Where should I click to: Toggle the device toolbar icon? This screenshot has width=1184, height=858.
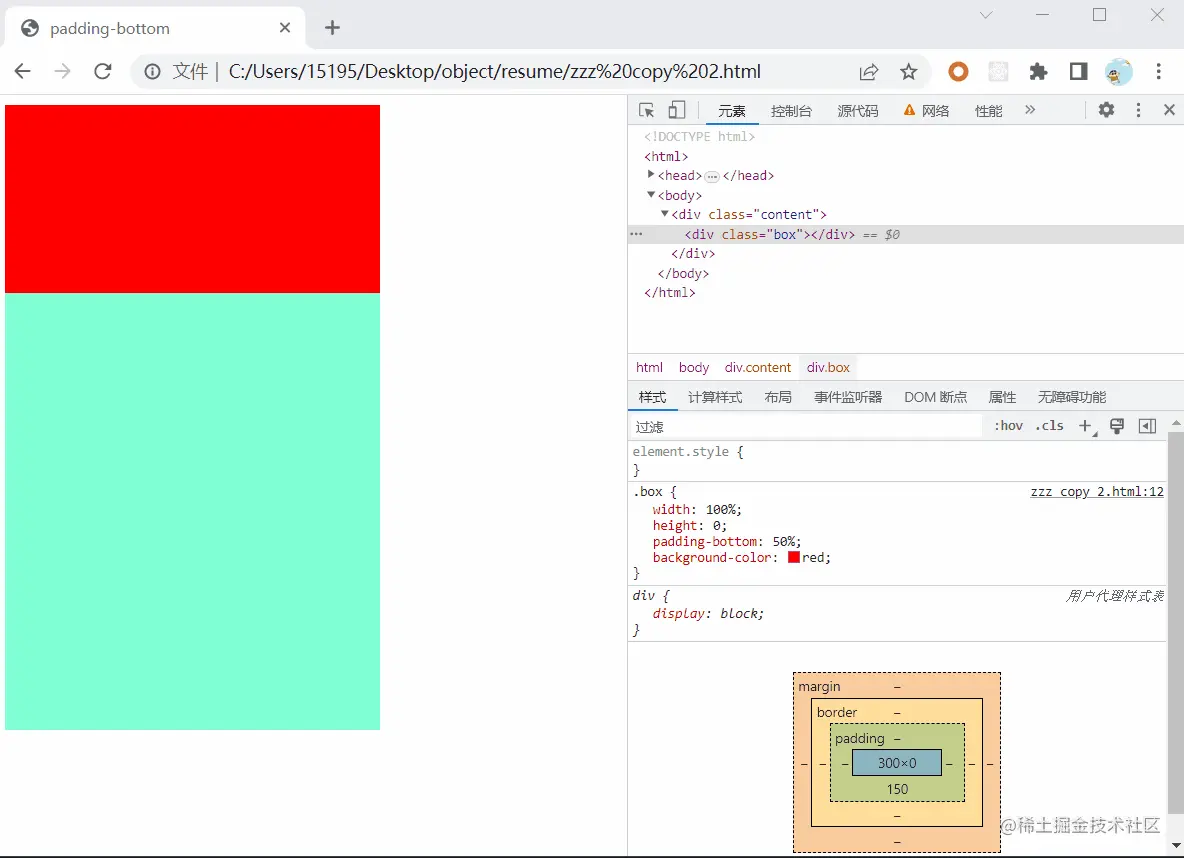coord(677,110)
